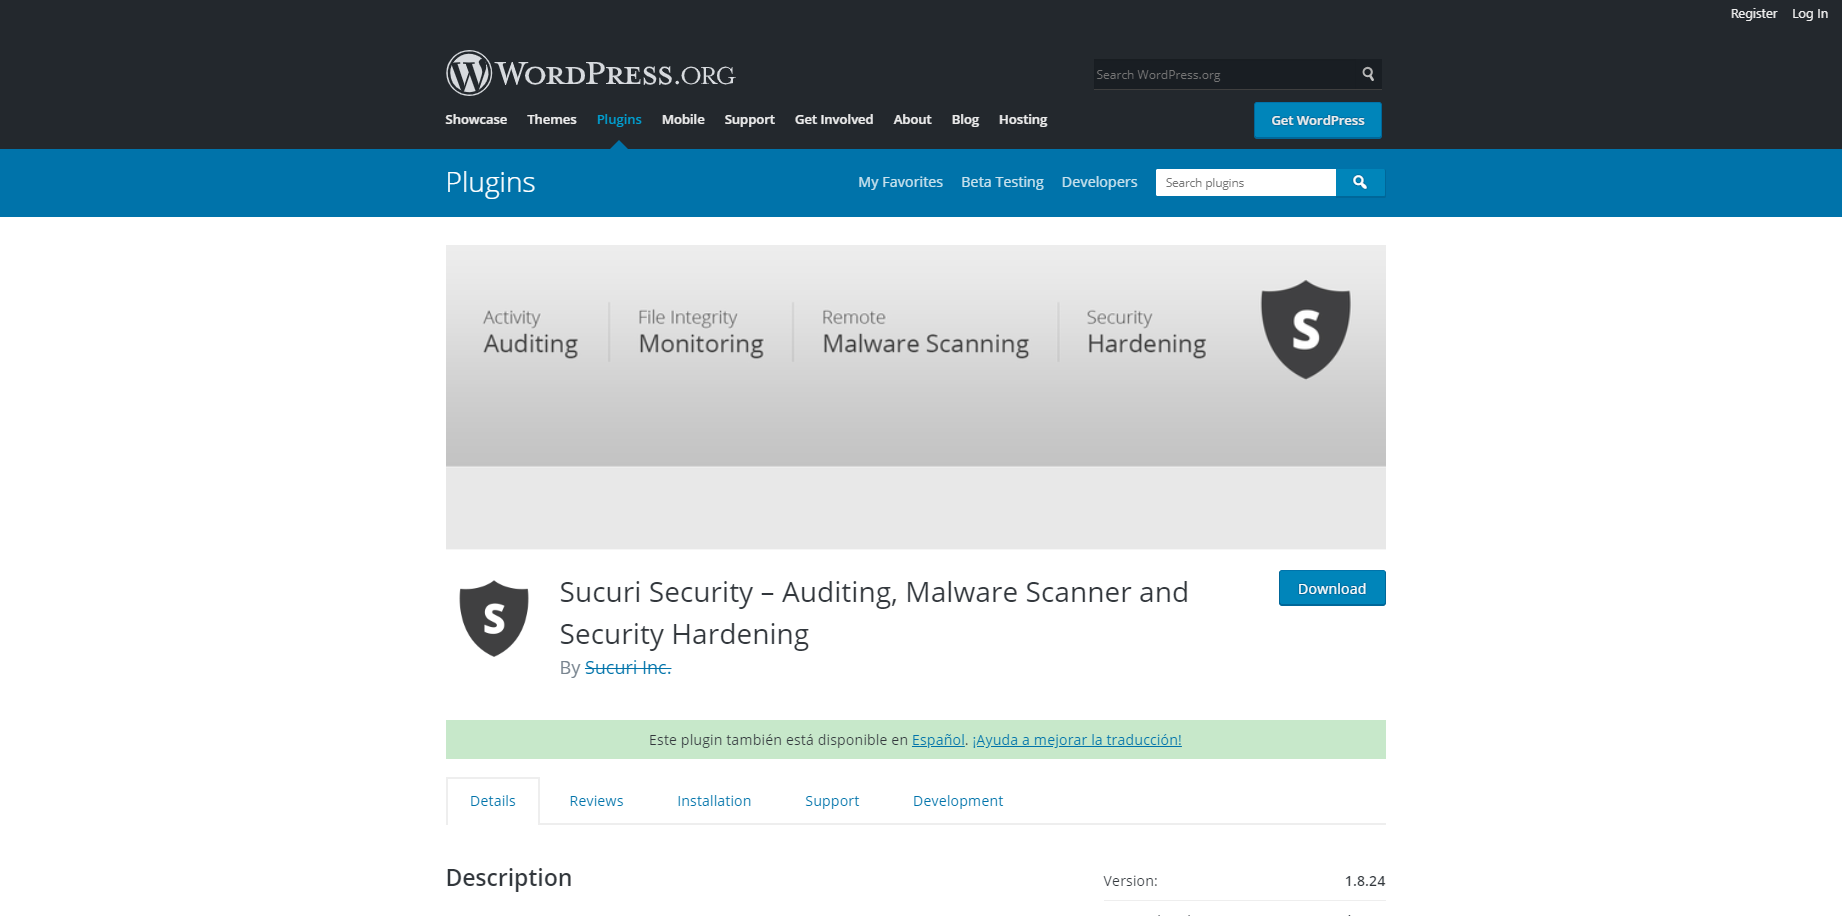This screenshot has width=1842, height=916.
Task: Open the Hosting menu item
Action: pos(1023,119)
